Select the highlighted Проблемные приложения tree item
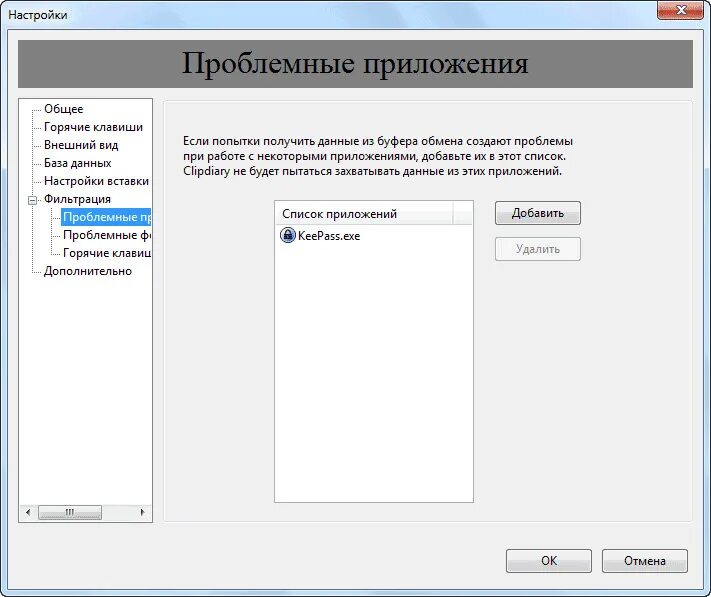This screenshot has height=597, width=711. click(107, 217)
